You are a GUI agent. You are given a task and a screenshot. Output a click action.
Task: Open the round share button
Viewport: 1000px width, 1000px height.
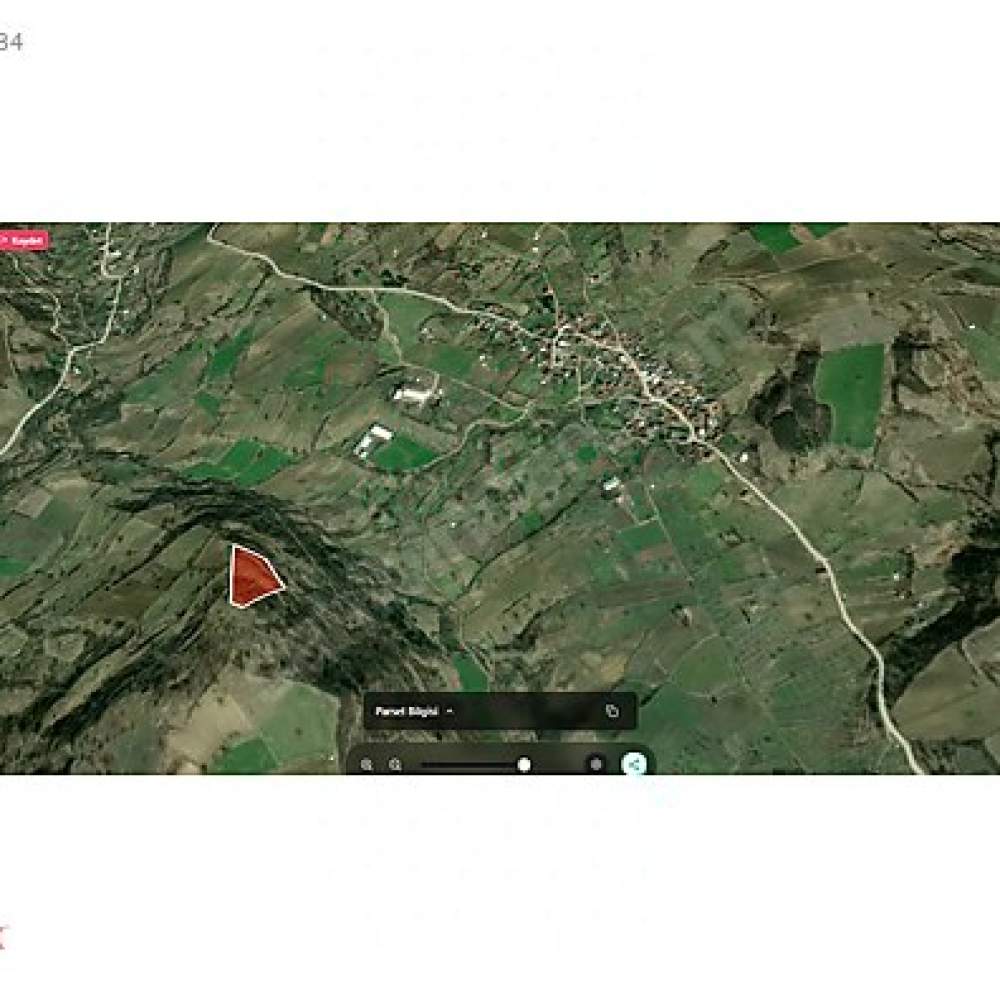click(x=634, y=764)
